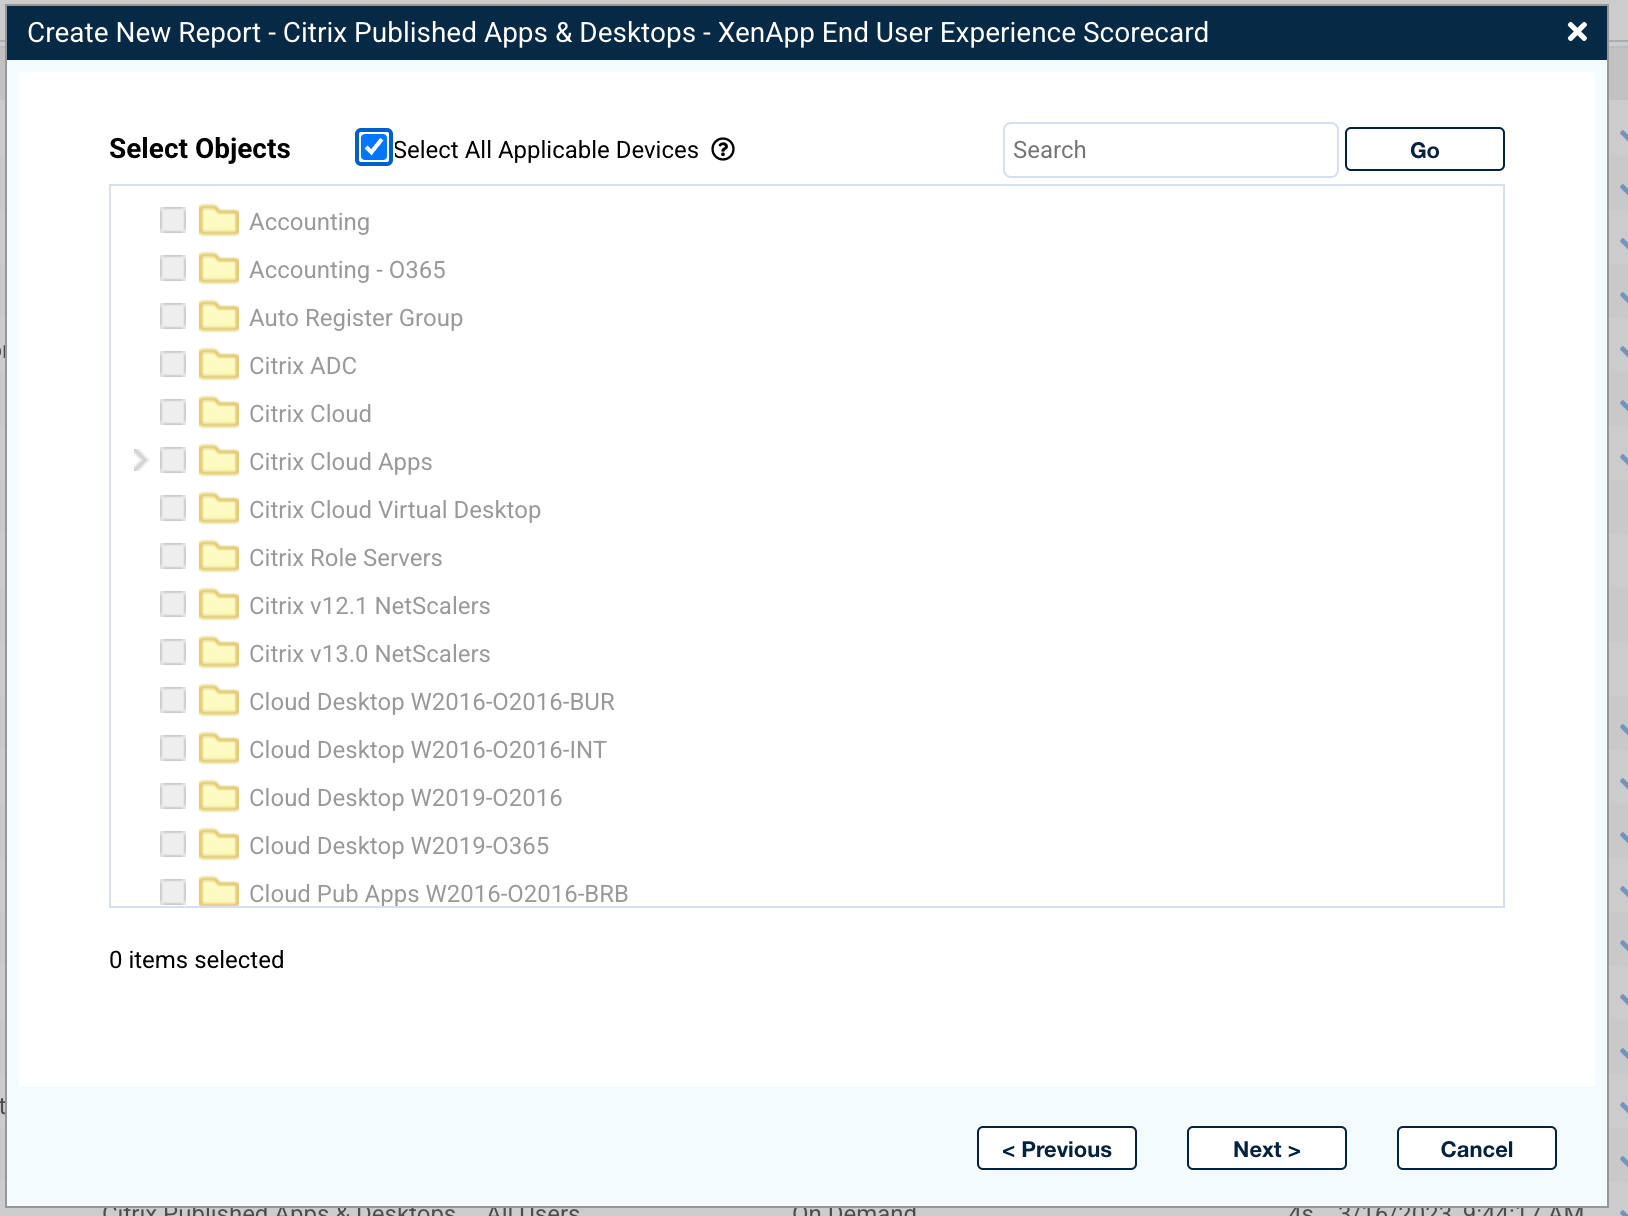Check the Citrix v12.1 NetScalers checkbox

[x=173, y=604]
